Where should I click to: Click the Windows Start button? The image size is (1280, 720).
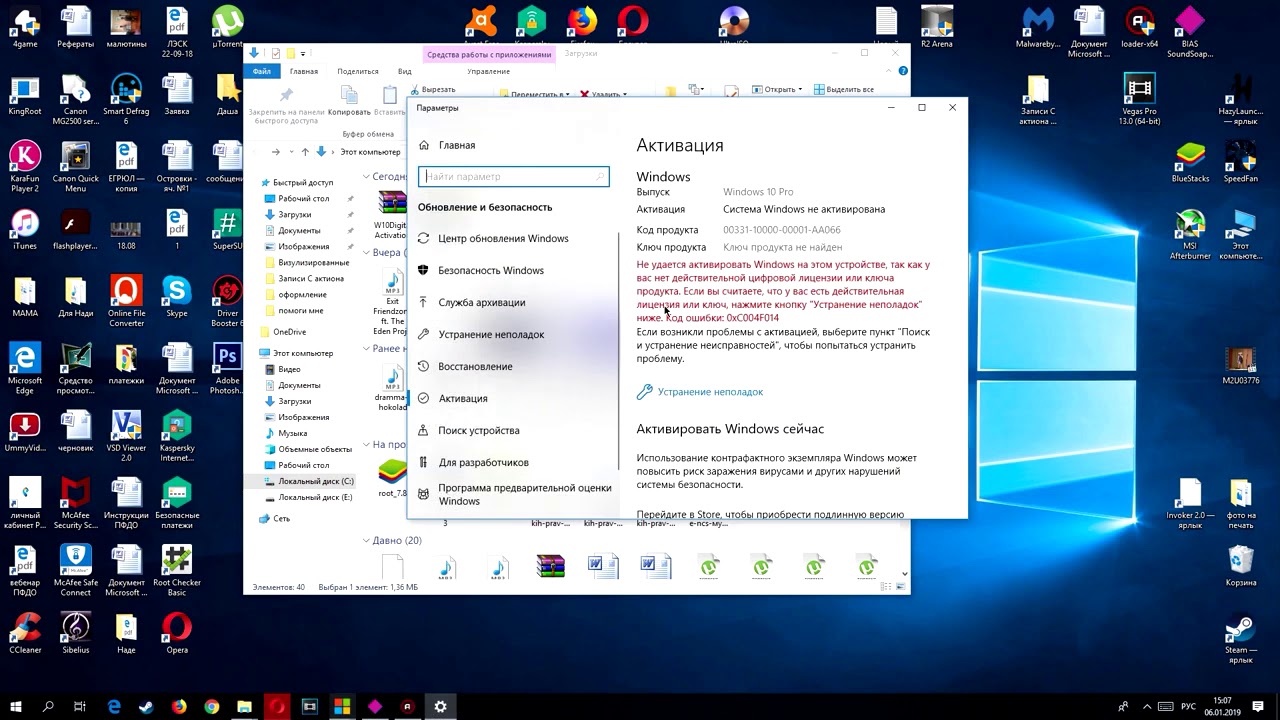(x=15, y=707)
